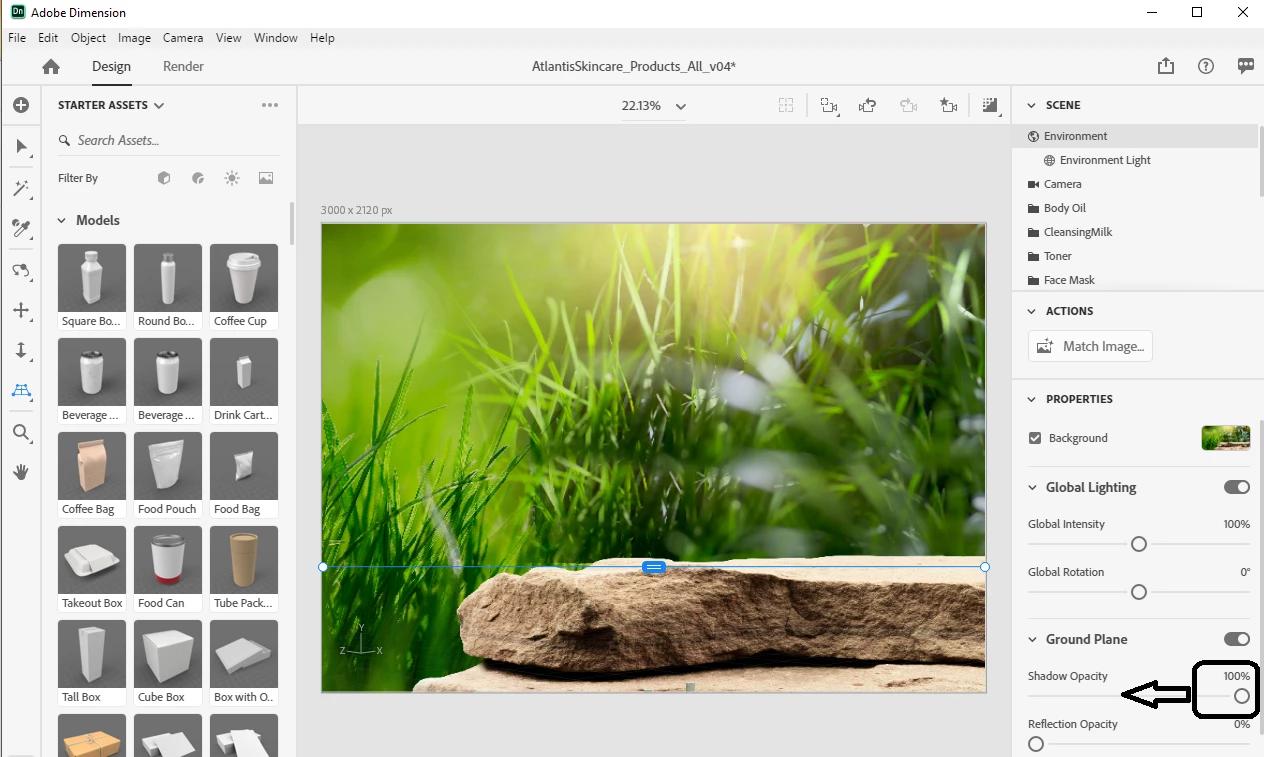Open the Object menu

pyautogui.click(x=88, y=38)
